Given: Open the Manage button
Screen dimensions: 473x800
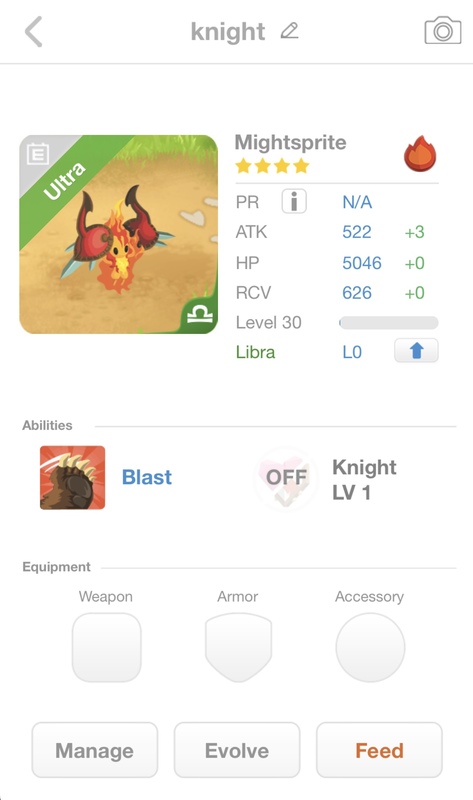Looking at the screenshot, I should (x=95, y=750).
